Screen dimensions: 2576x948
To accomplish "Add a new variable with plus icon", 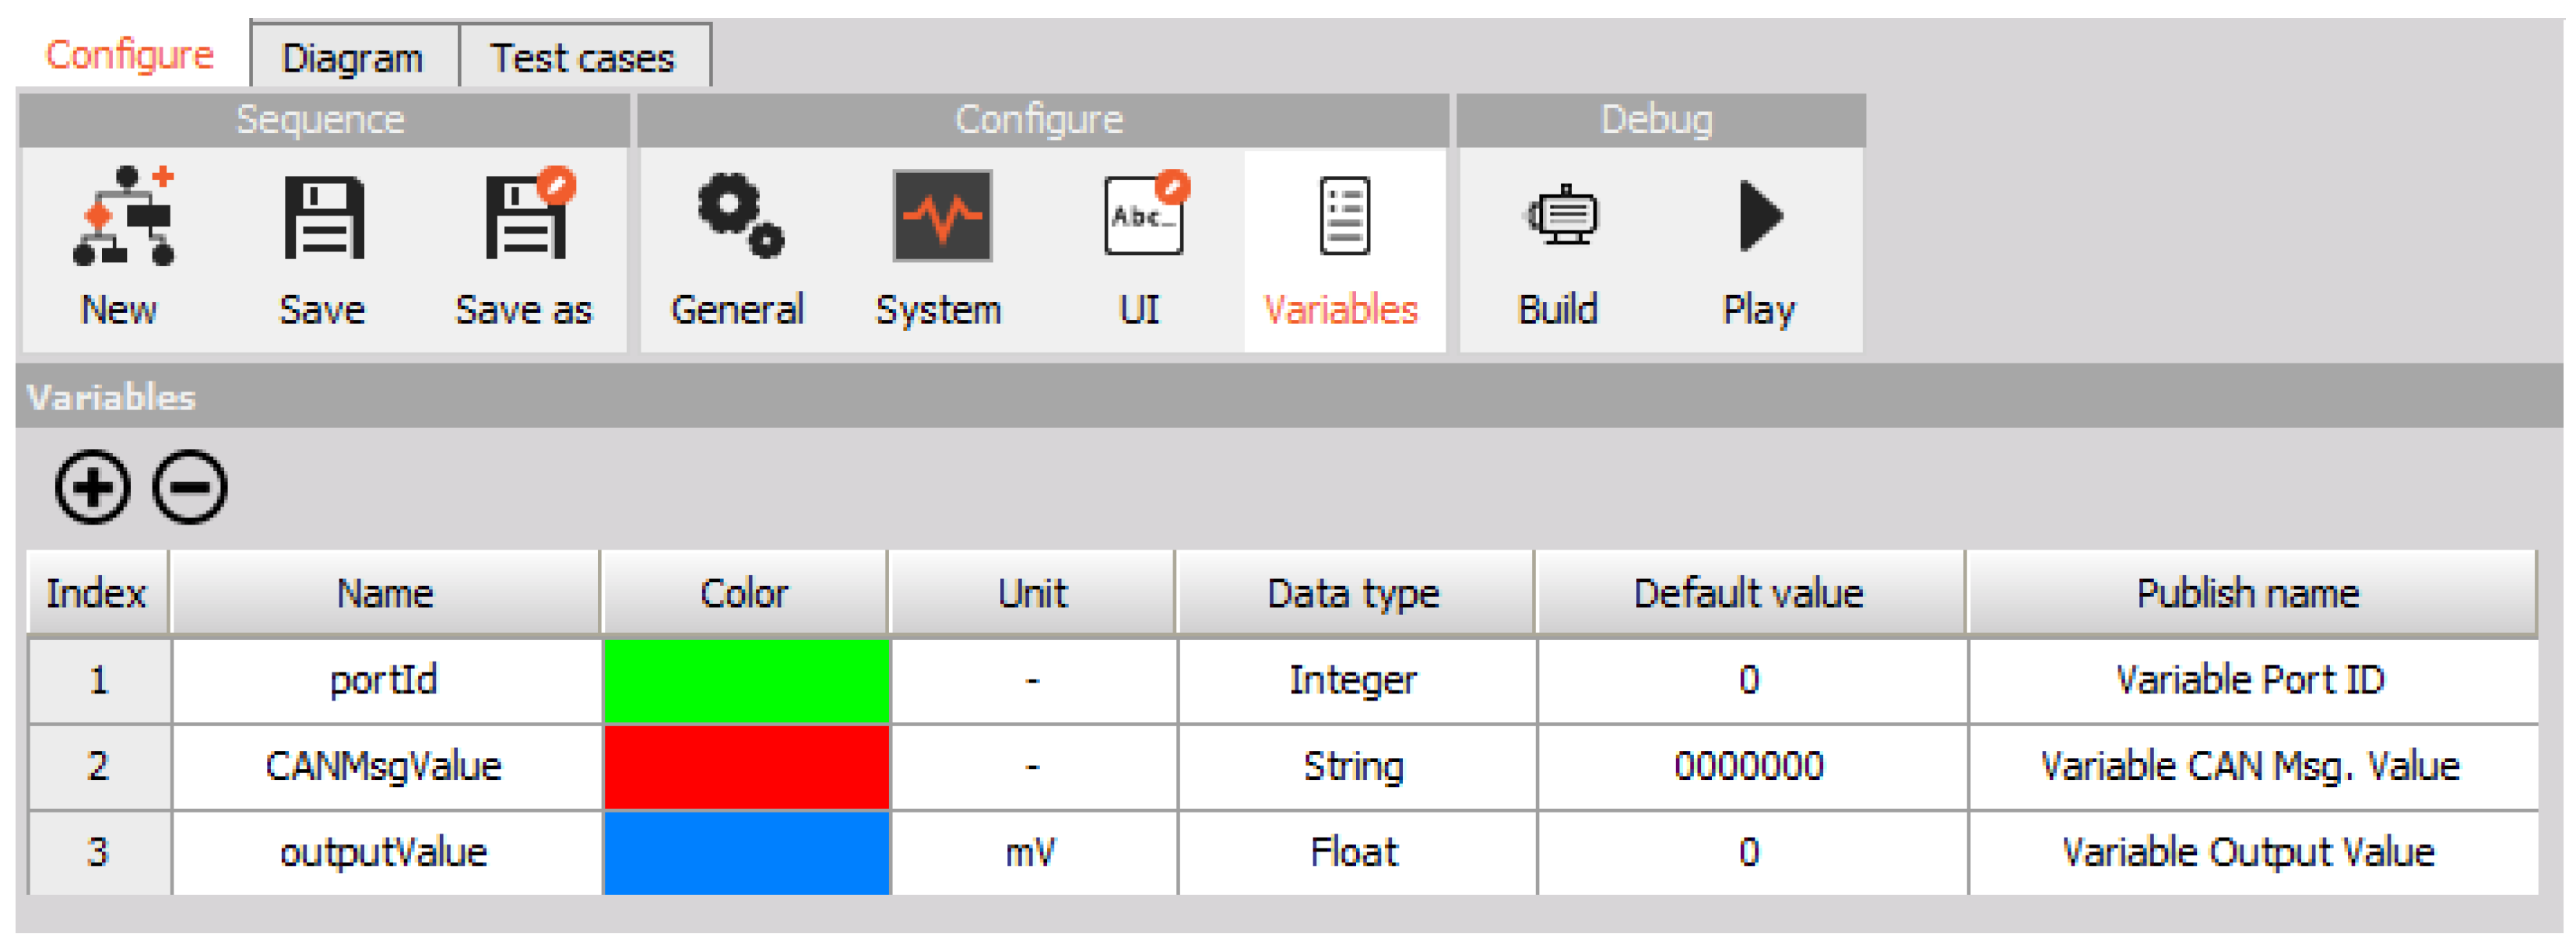I will click(x=92, y=487).
